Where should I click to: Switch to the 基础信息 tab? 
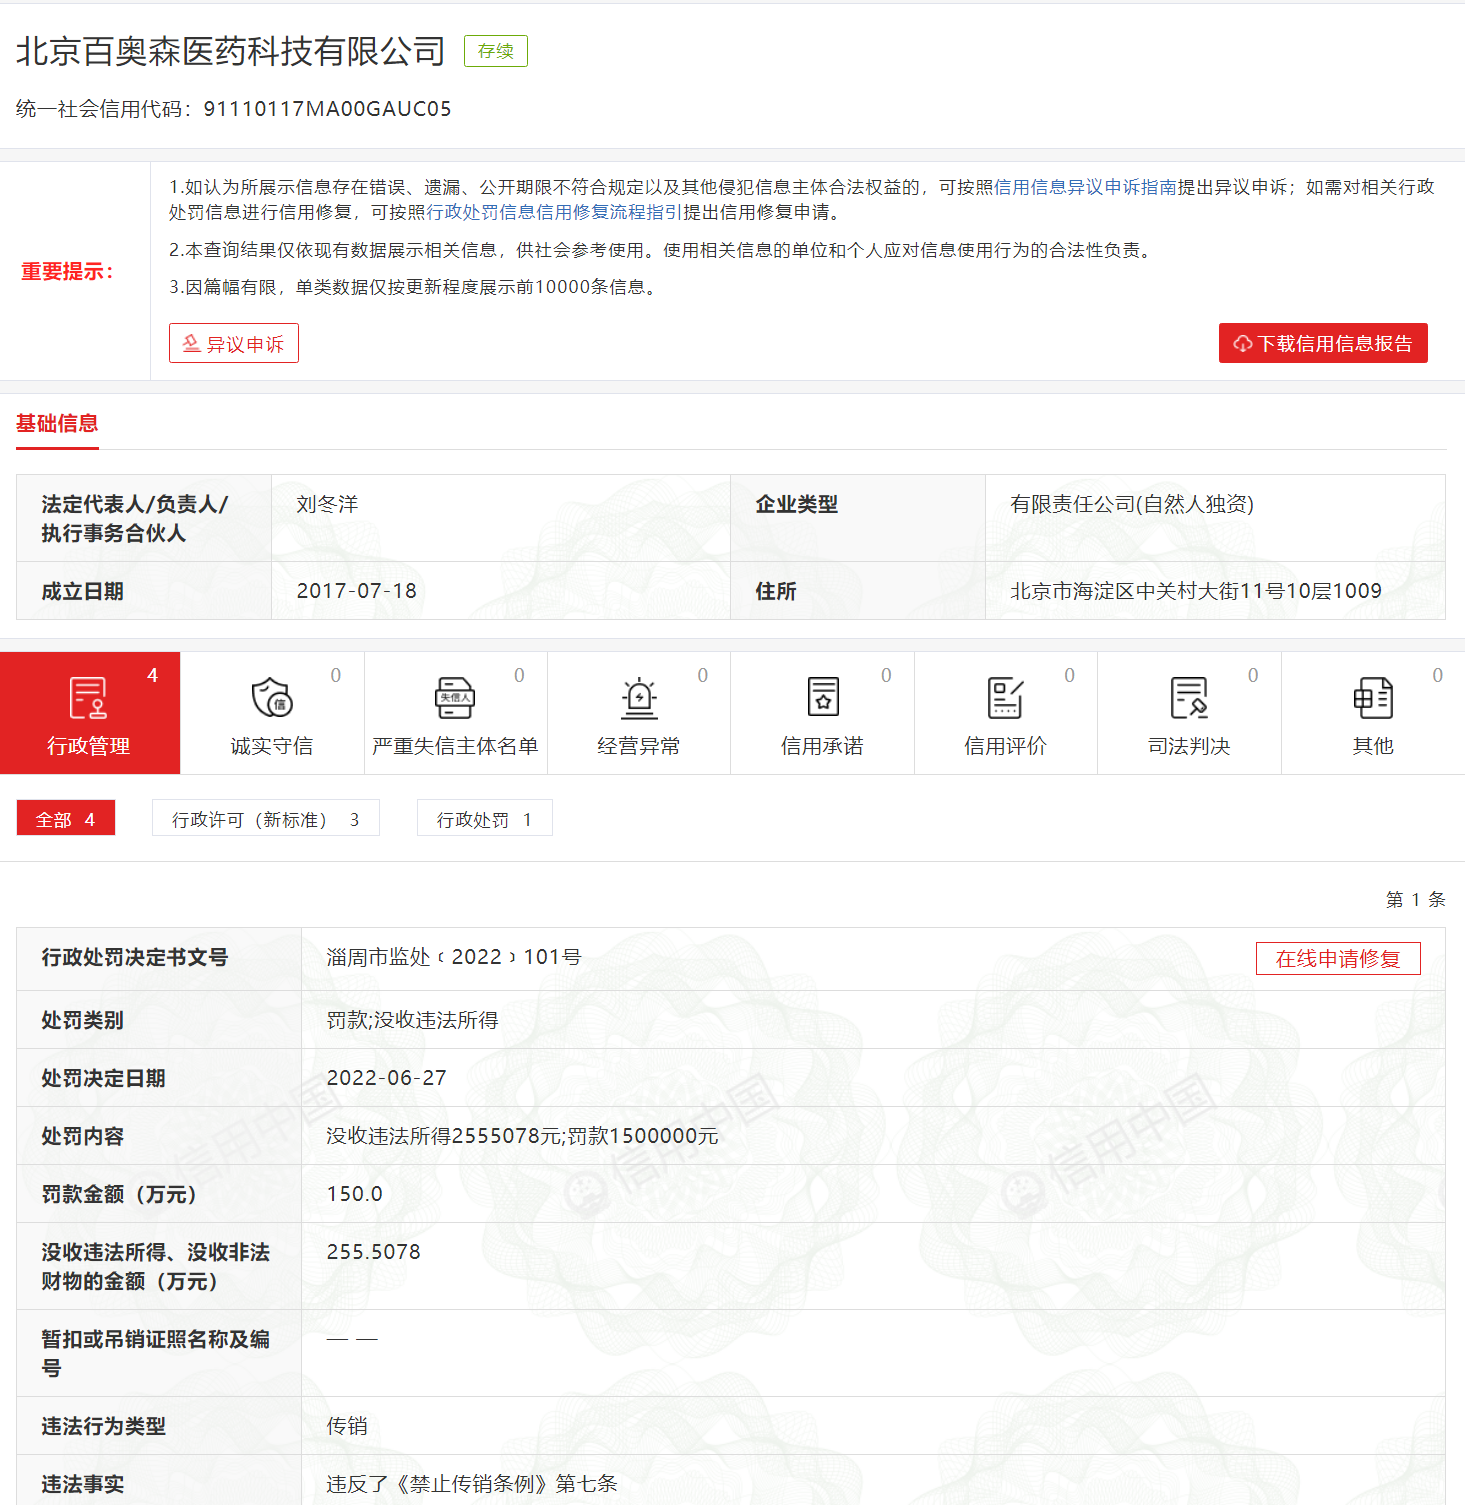click(x=57, y=424)
